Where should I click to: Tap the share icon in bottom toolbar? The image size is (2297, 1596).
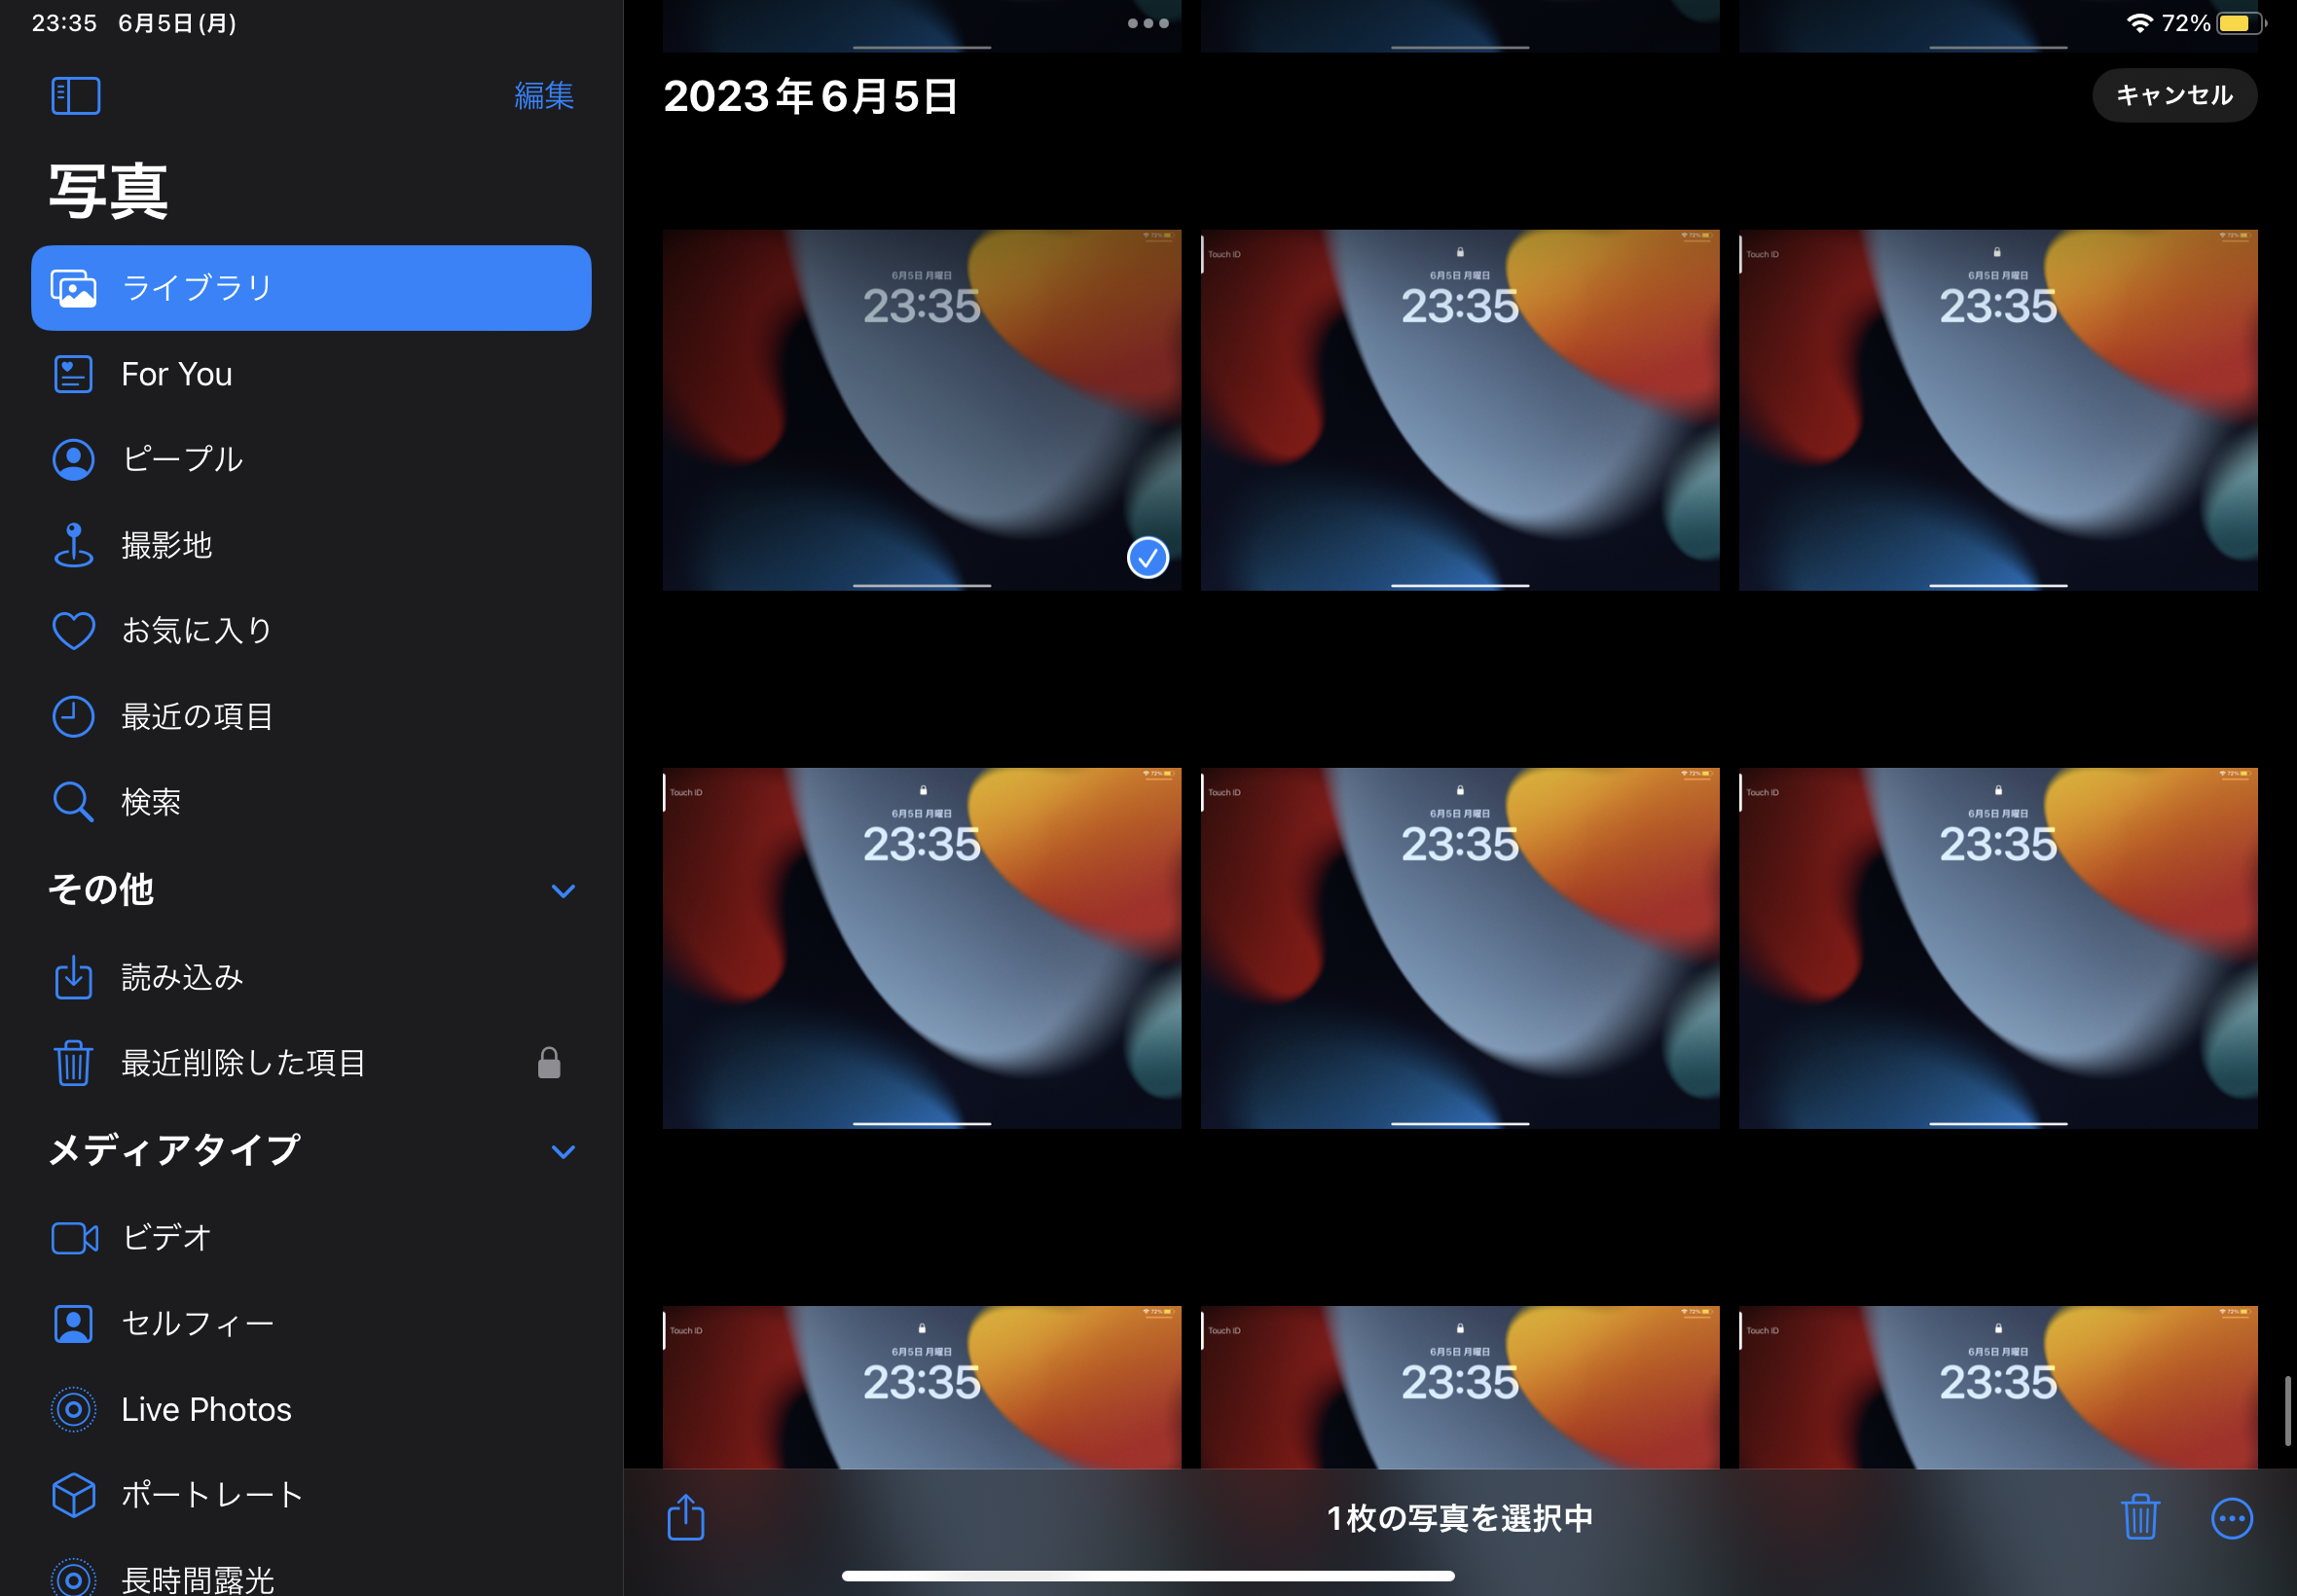[685, 1517]
